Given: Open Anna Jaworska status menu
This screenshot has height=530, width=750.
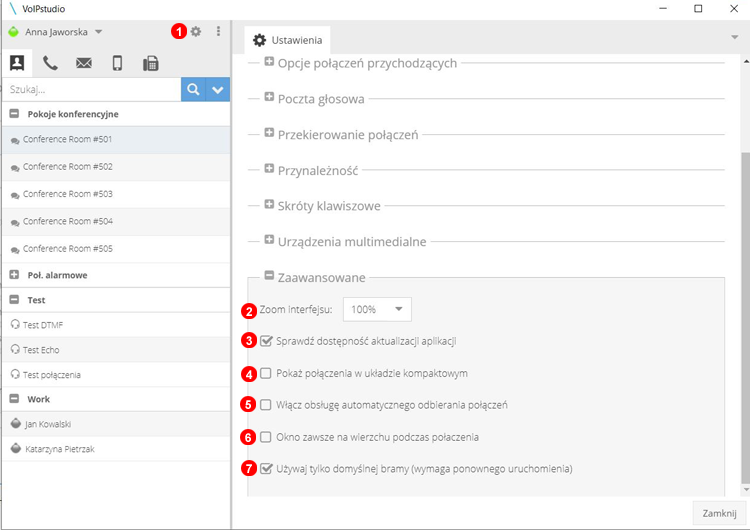Looking at the screenshot, I should click(62, 31).
